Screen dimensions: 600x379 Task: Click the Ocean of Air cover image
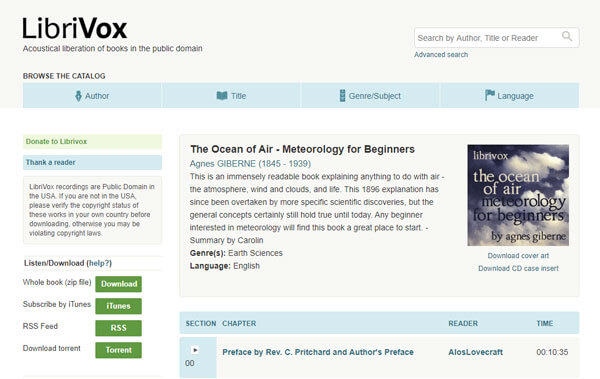click(518, 195)
